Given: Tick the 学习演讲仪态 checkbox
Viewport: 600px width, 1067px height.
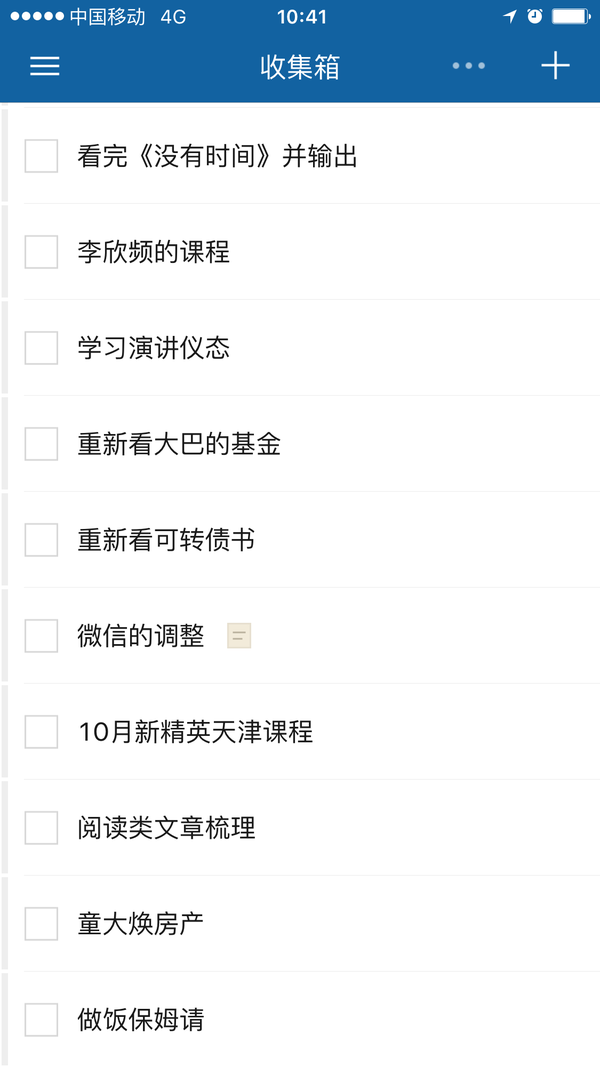Looking at the screenshot, I should (x=41, y=348).
